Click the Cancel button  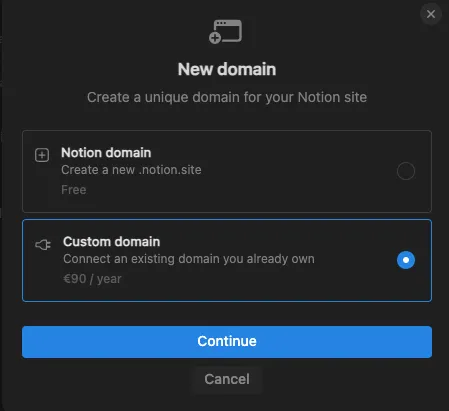click(227, 379)
